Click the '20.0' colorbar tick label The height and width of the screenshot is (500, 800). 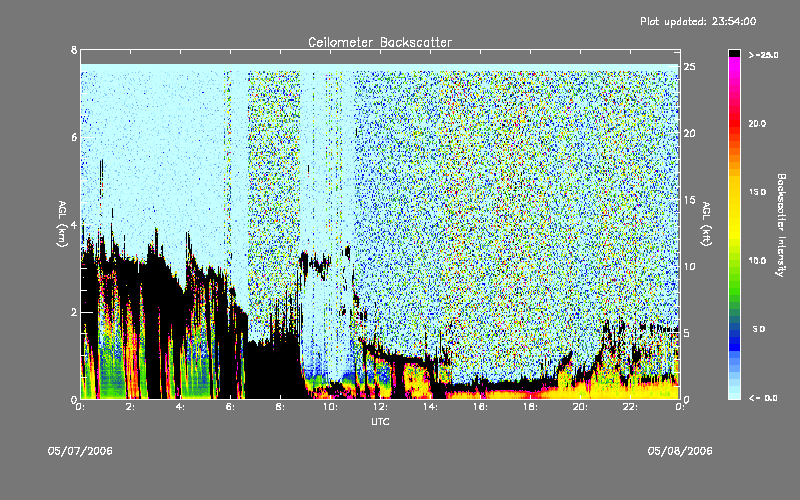(x=757, y=123)
